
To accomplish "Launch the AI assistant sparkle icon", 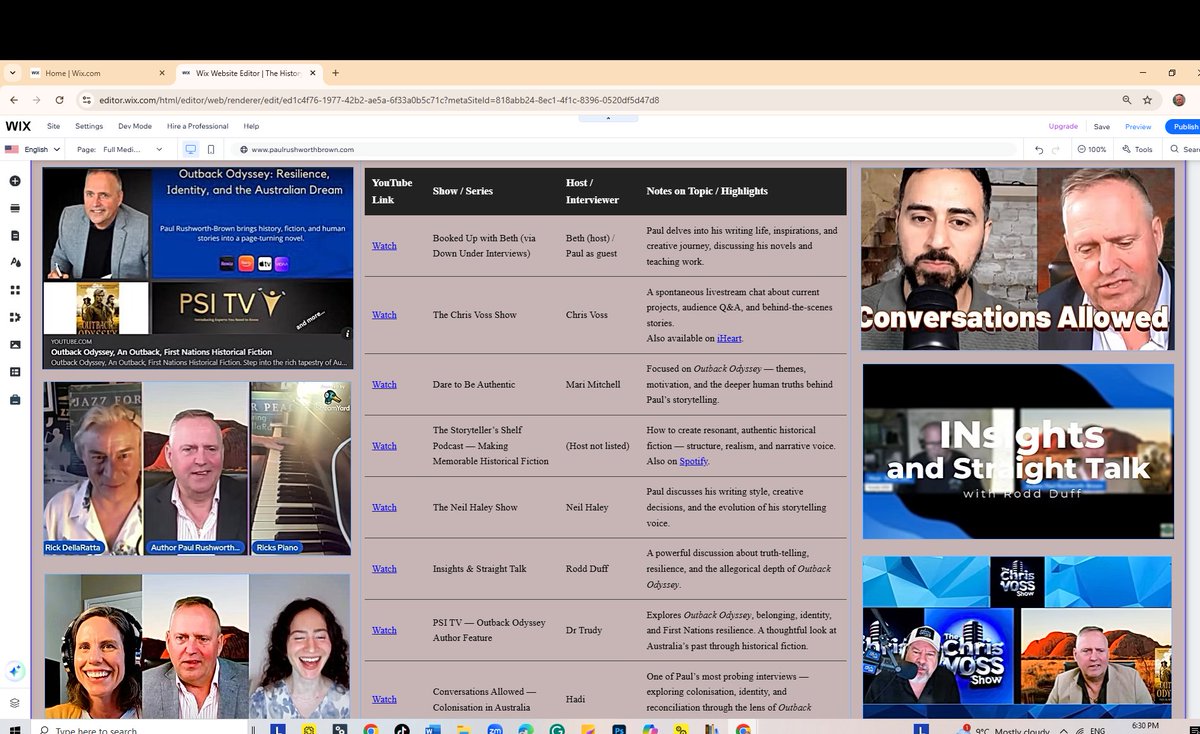I will (15, 671).
